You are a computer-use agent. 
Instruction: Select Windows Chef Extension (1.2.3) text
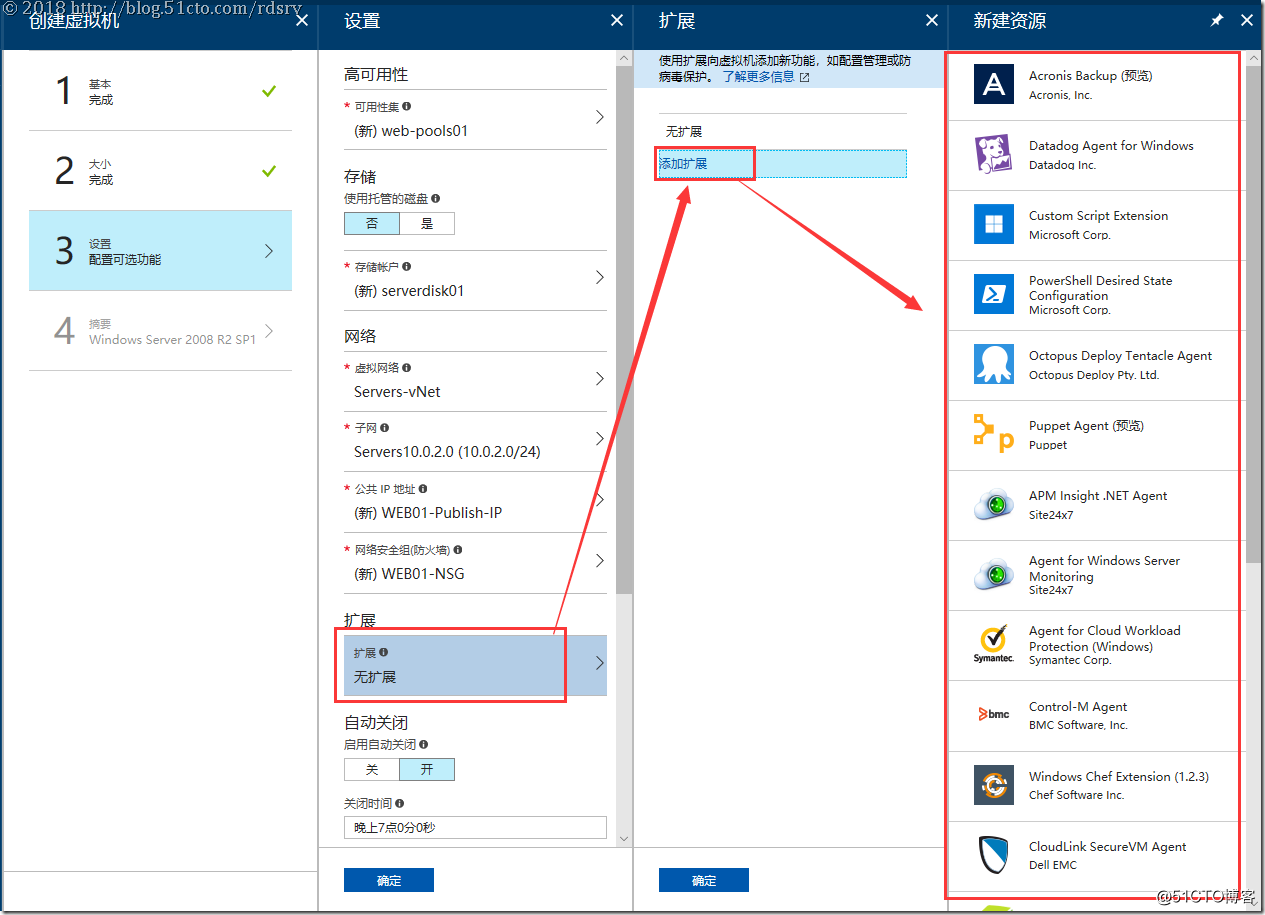pyautogui.click(x=1119, y=777)
